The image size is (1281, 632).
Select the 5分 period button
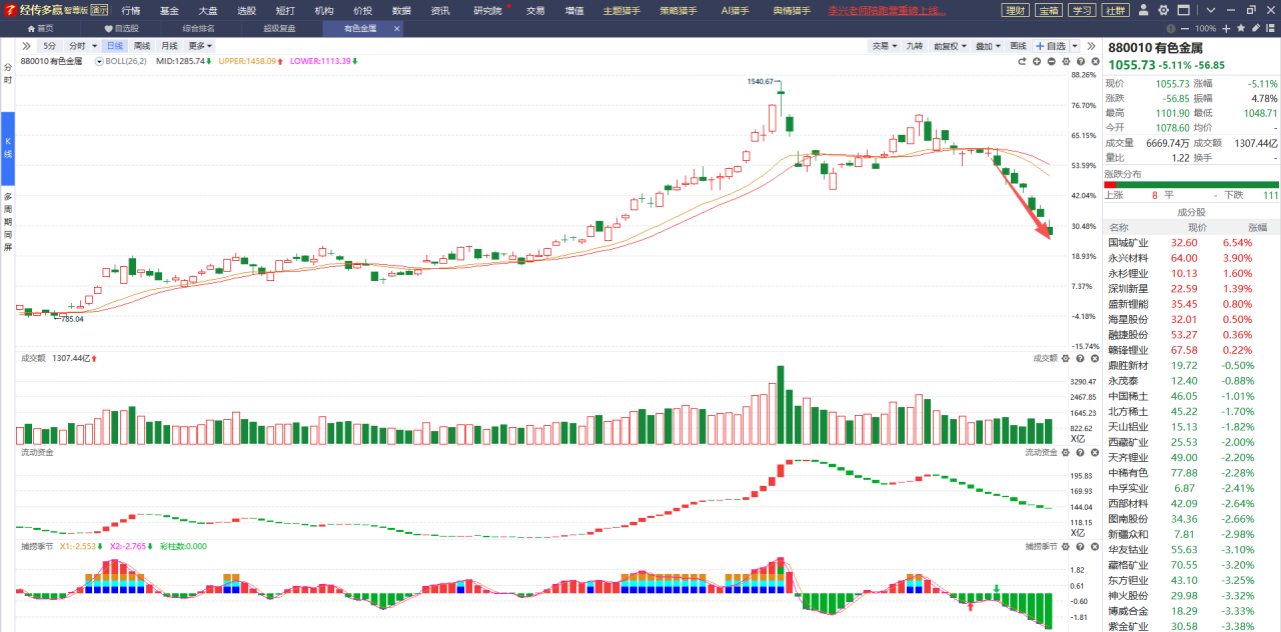click(50, 46)
